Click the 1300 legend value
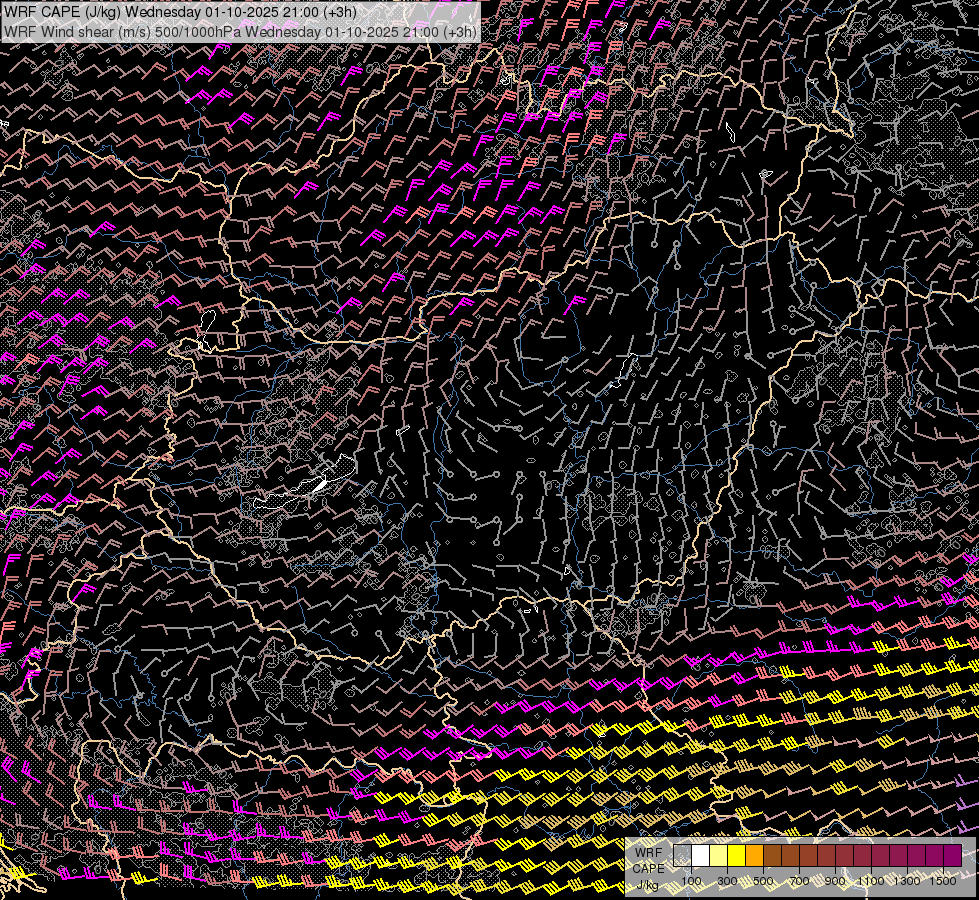Screen dimensions: 979x900 pos(907,881)
